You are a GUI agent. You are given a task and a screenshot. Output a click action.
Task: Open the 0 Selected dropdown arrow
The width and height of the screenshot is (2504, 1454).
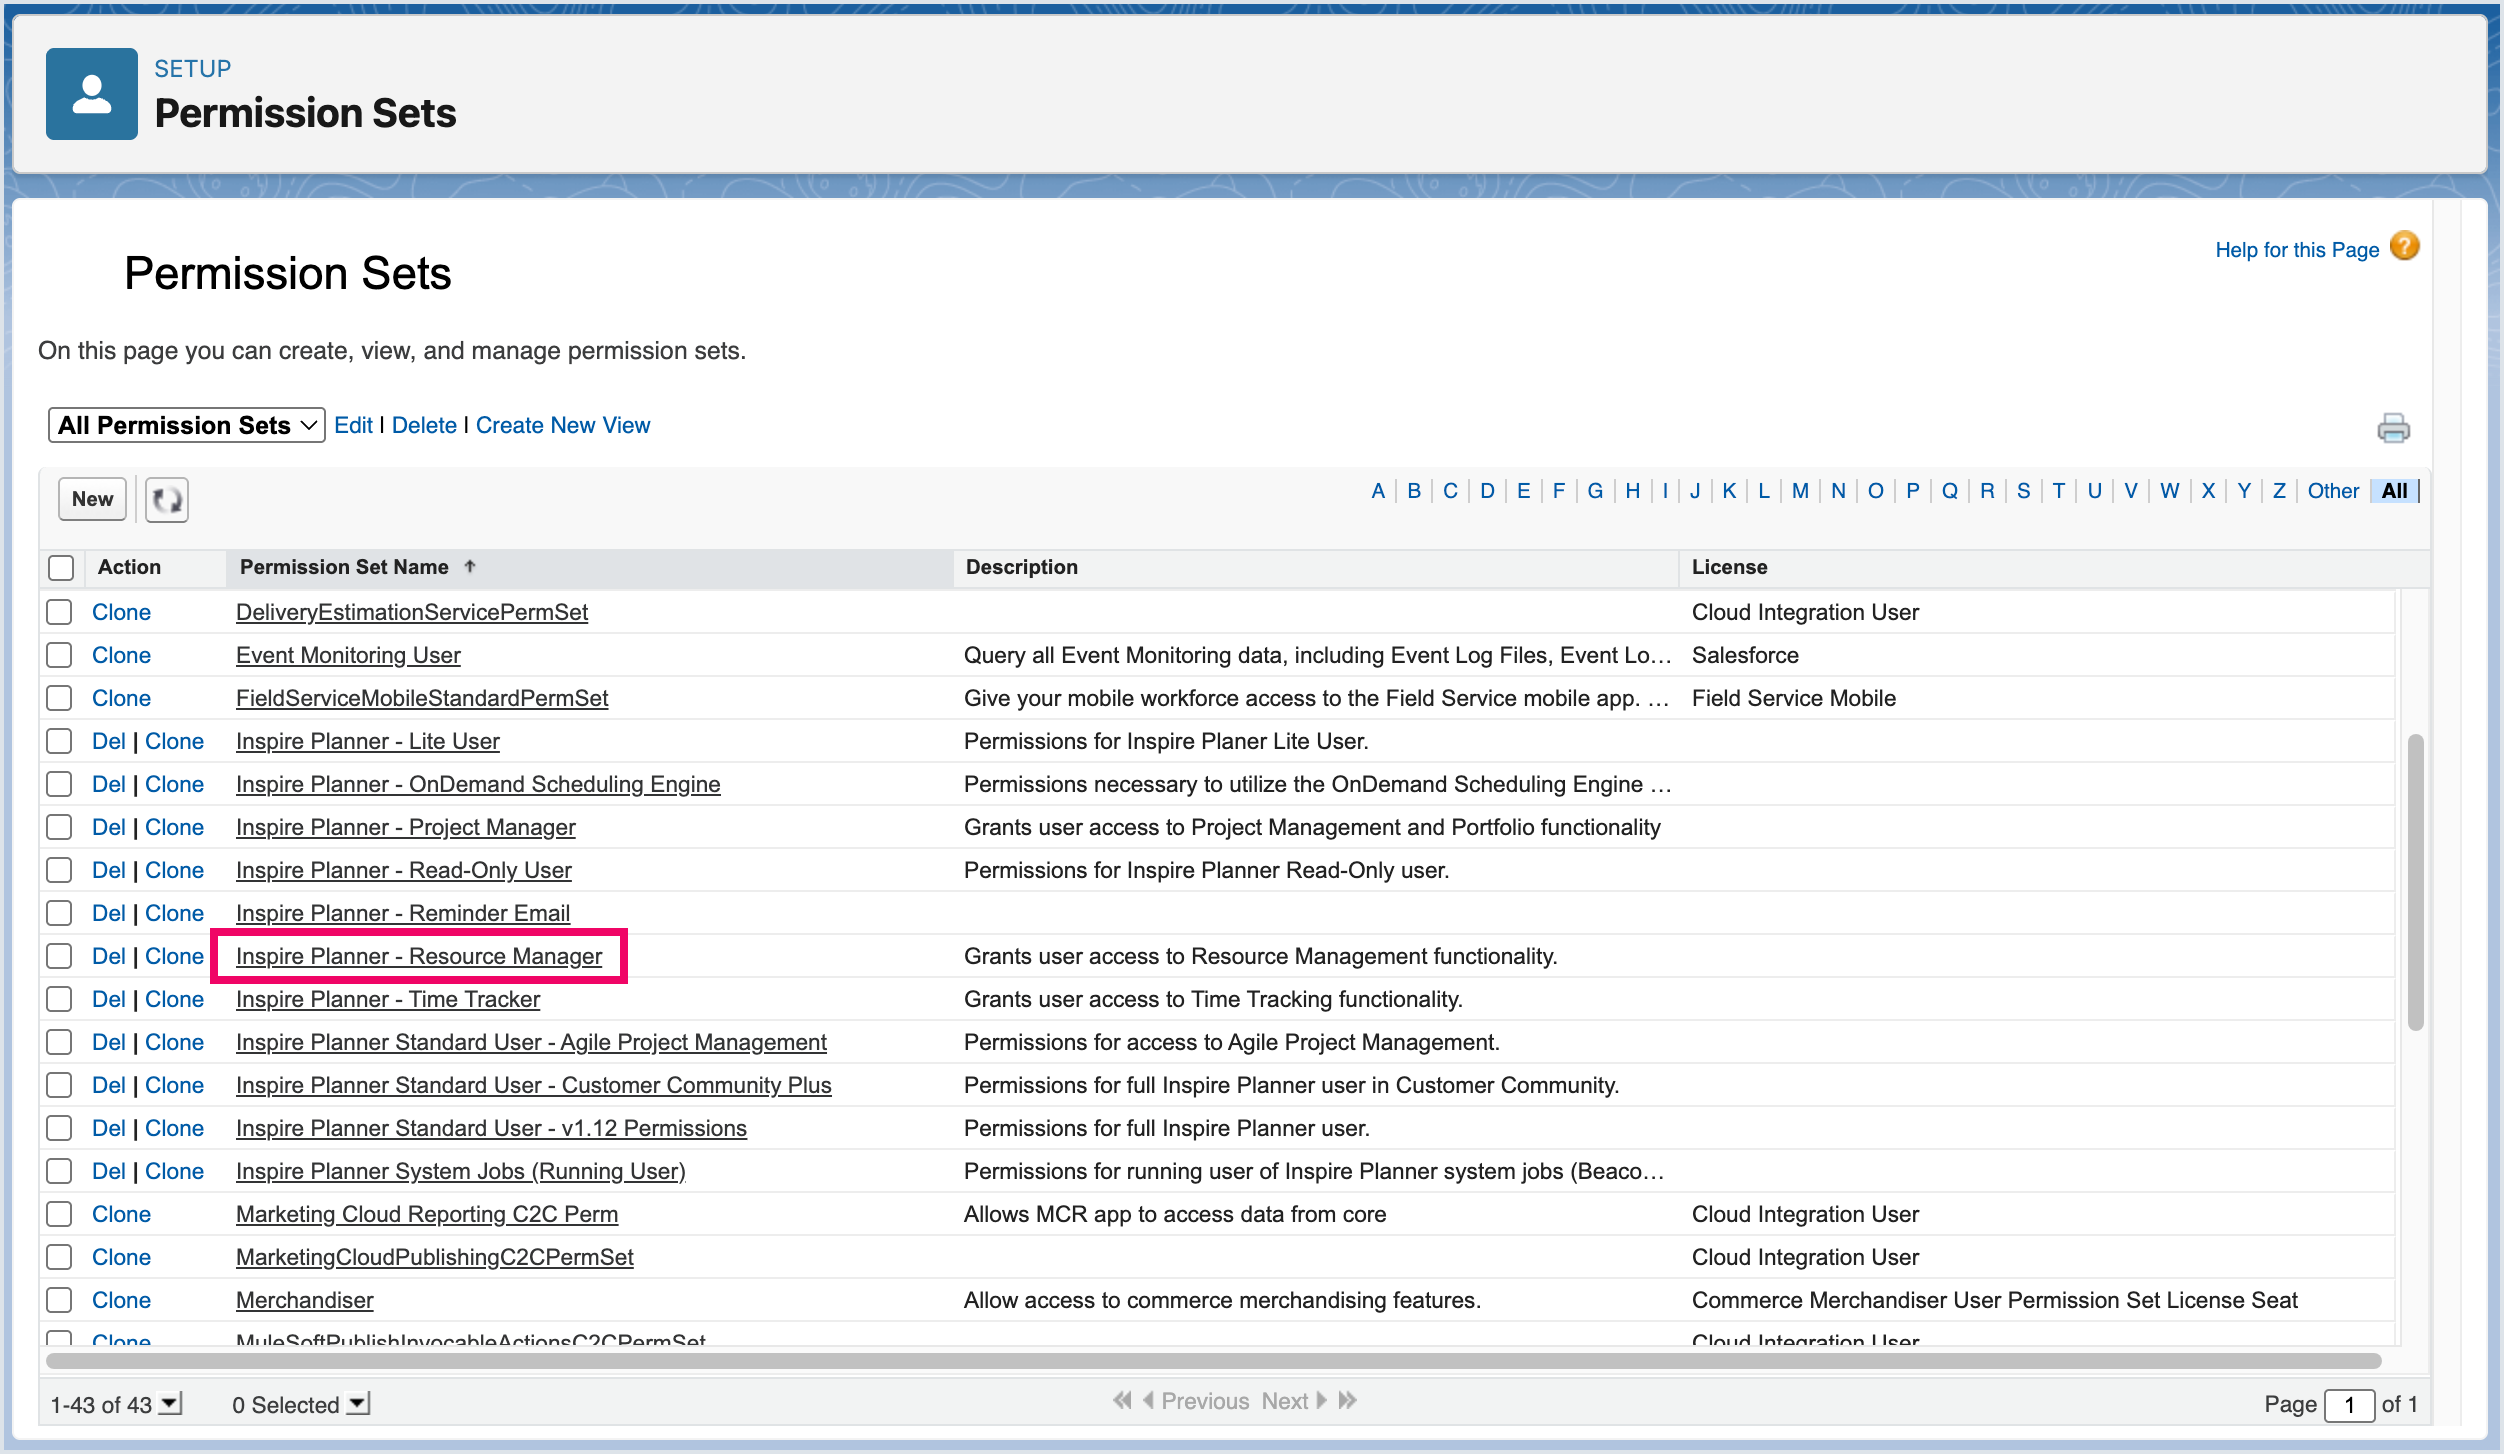tap(358, 1404)
